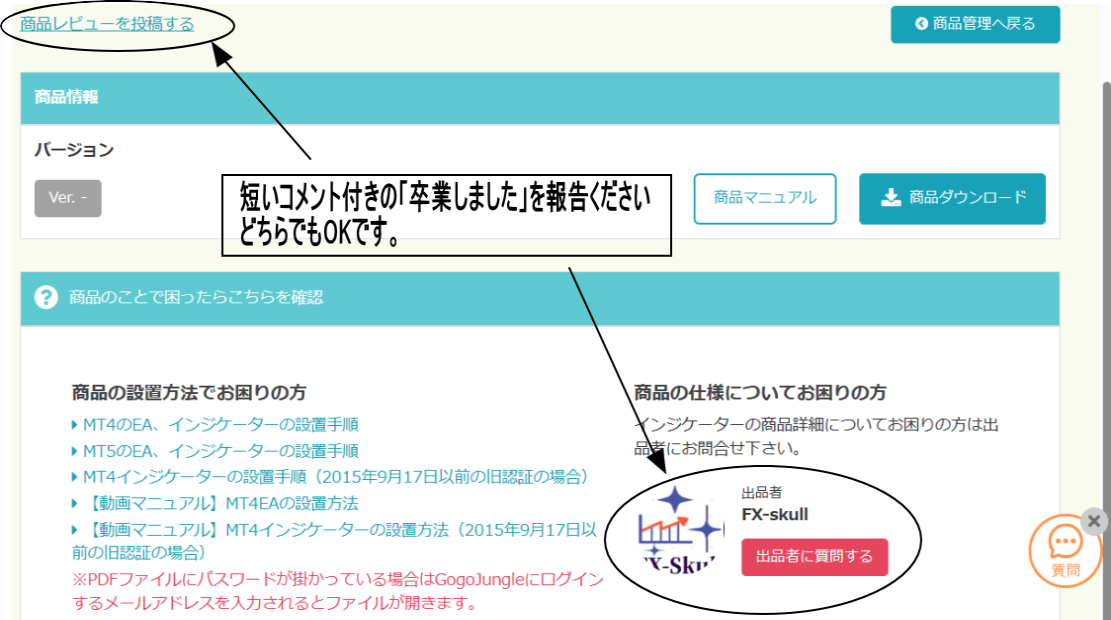Click the FX-skull seller name
The width and height of the screenshot is (1111, 620).
pos(775,515)
